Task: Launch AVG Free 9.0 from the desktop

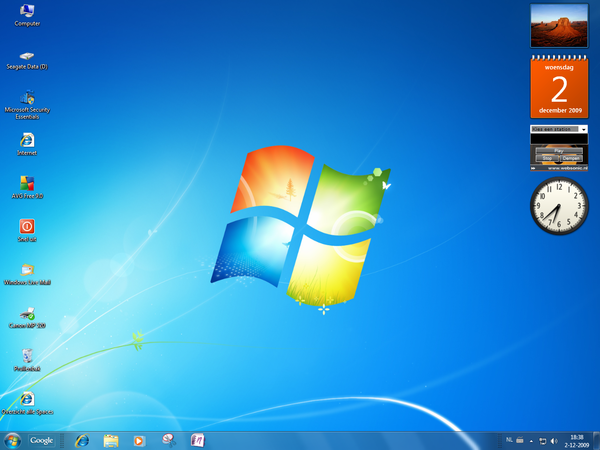Action: tap(27, 188)
